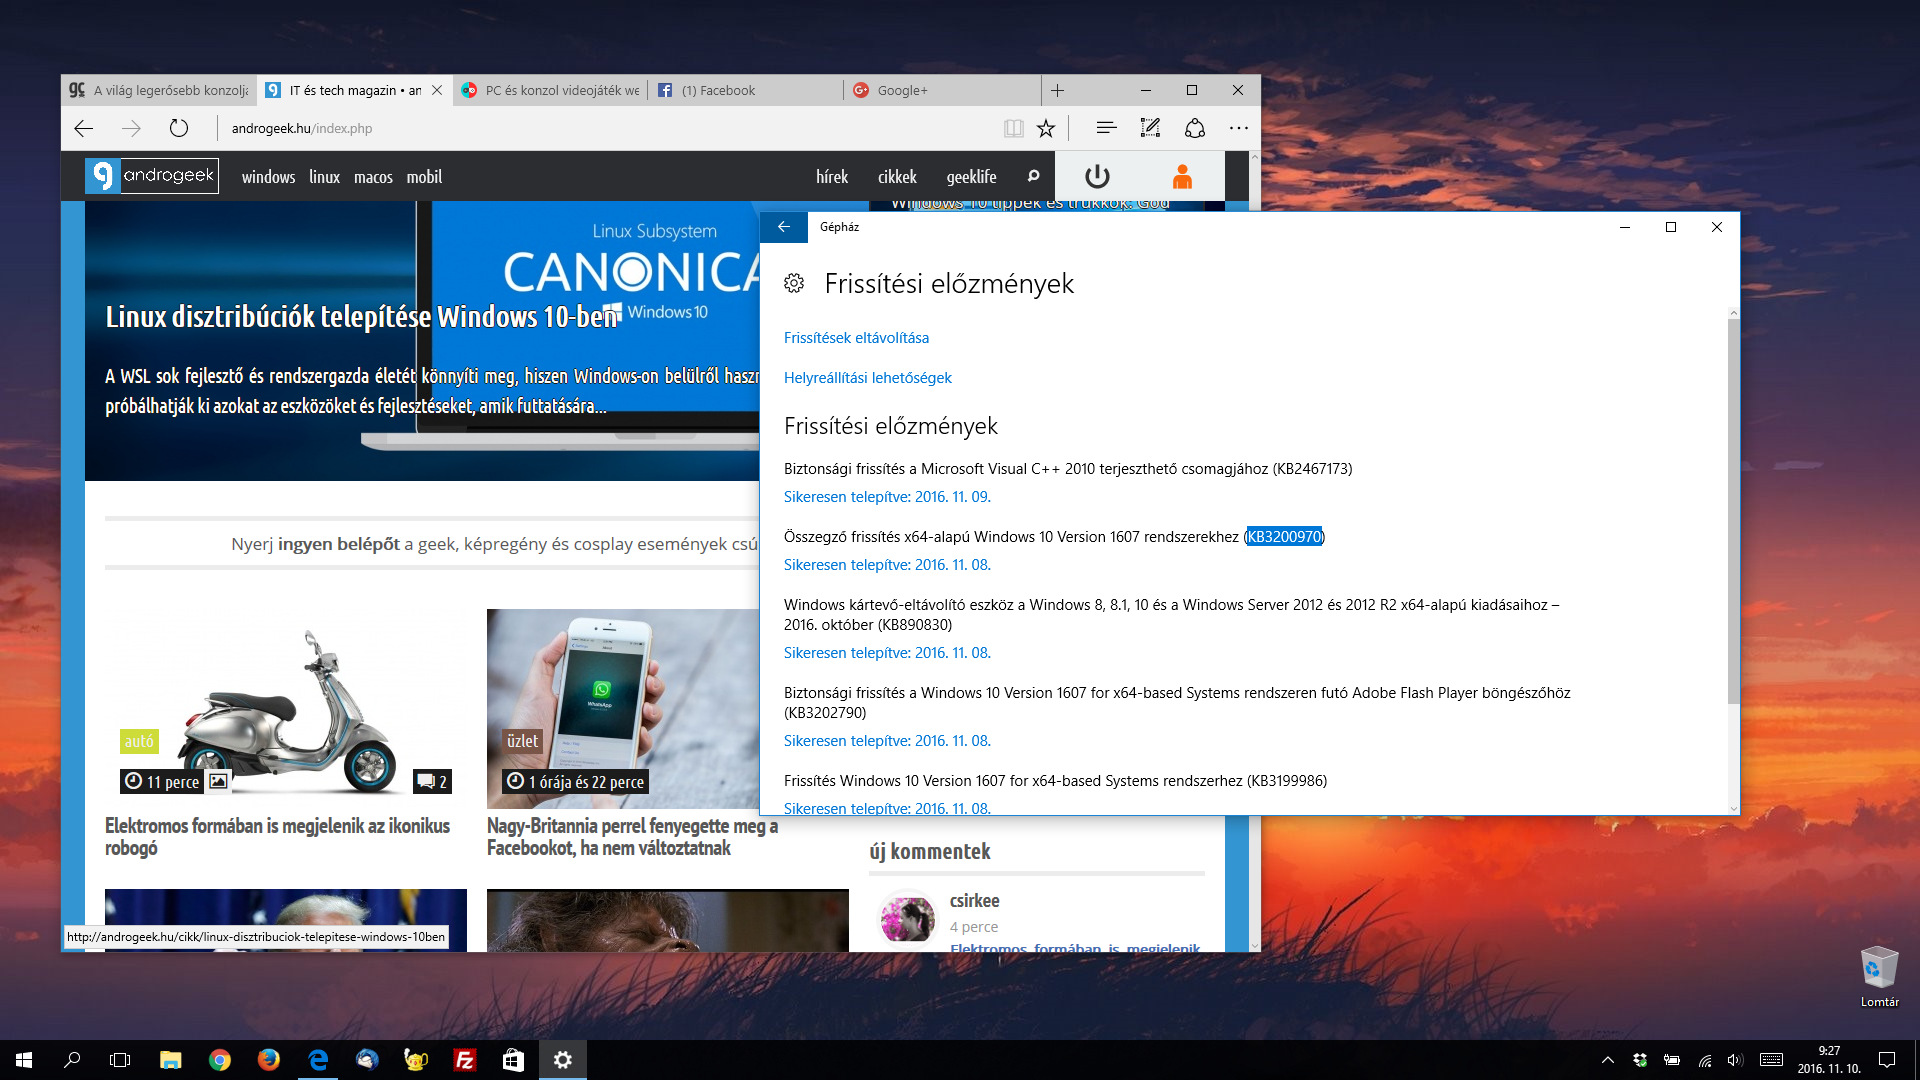Viewport: 1920px width, 1080px height.
Task: Open Action Center notification icon
Action: click(1887, 1060)
